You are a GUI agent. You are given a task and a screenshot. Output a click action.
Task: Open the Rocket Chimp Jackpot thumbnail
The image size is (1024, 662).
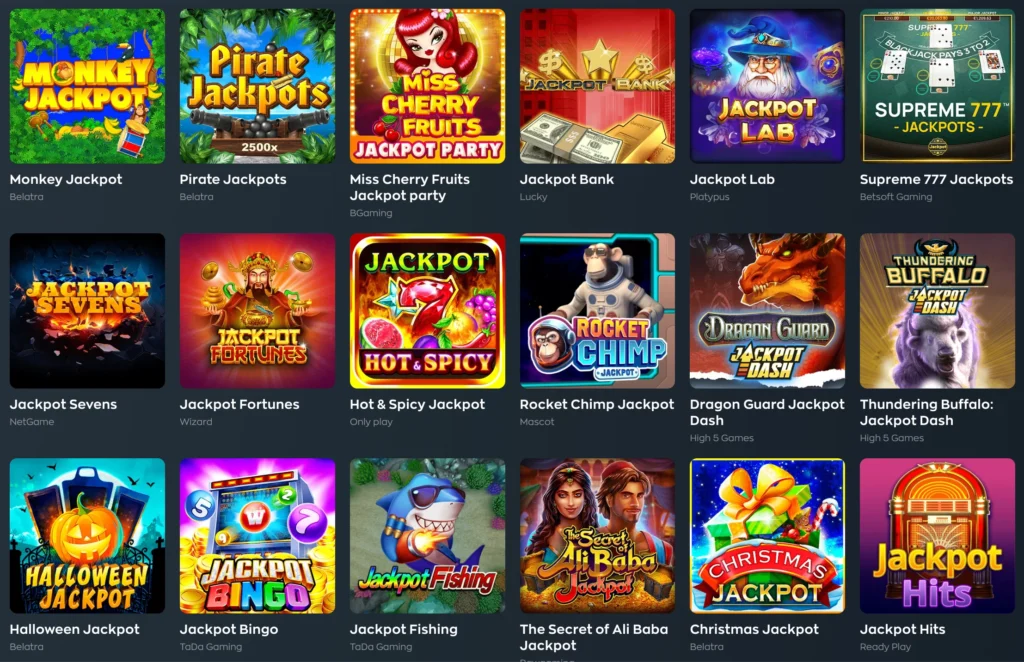coord(598,311)
